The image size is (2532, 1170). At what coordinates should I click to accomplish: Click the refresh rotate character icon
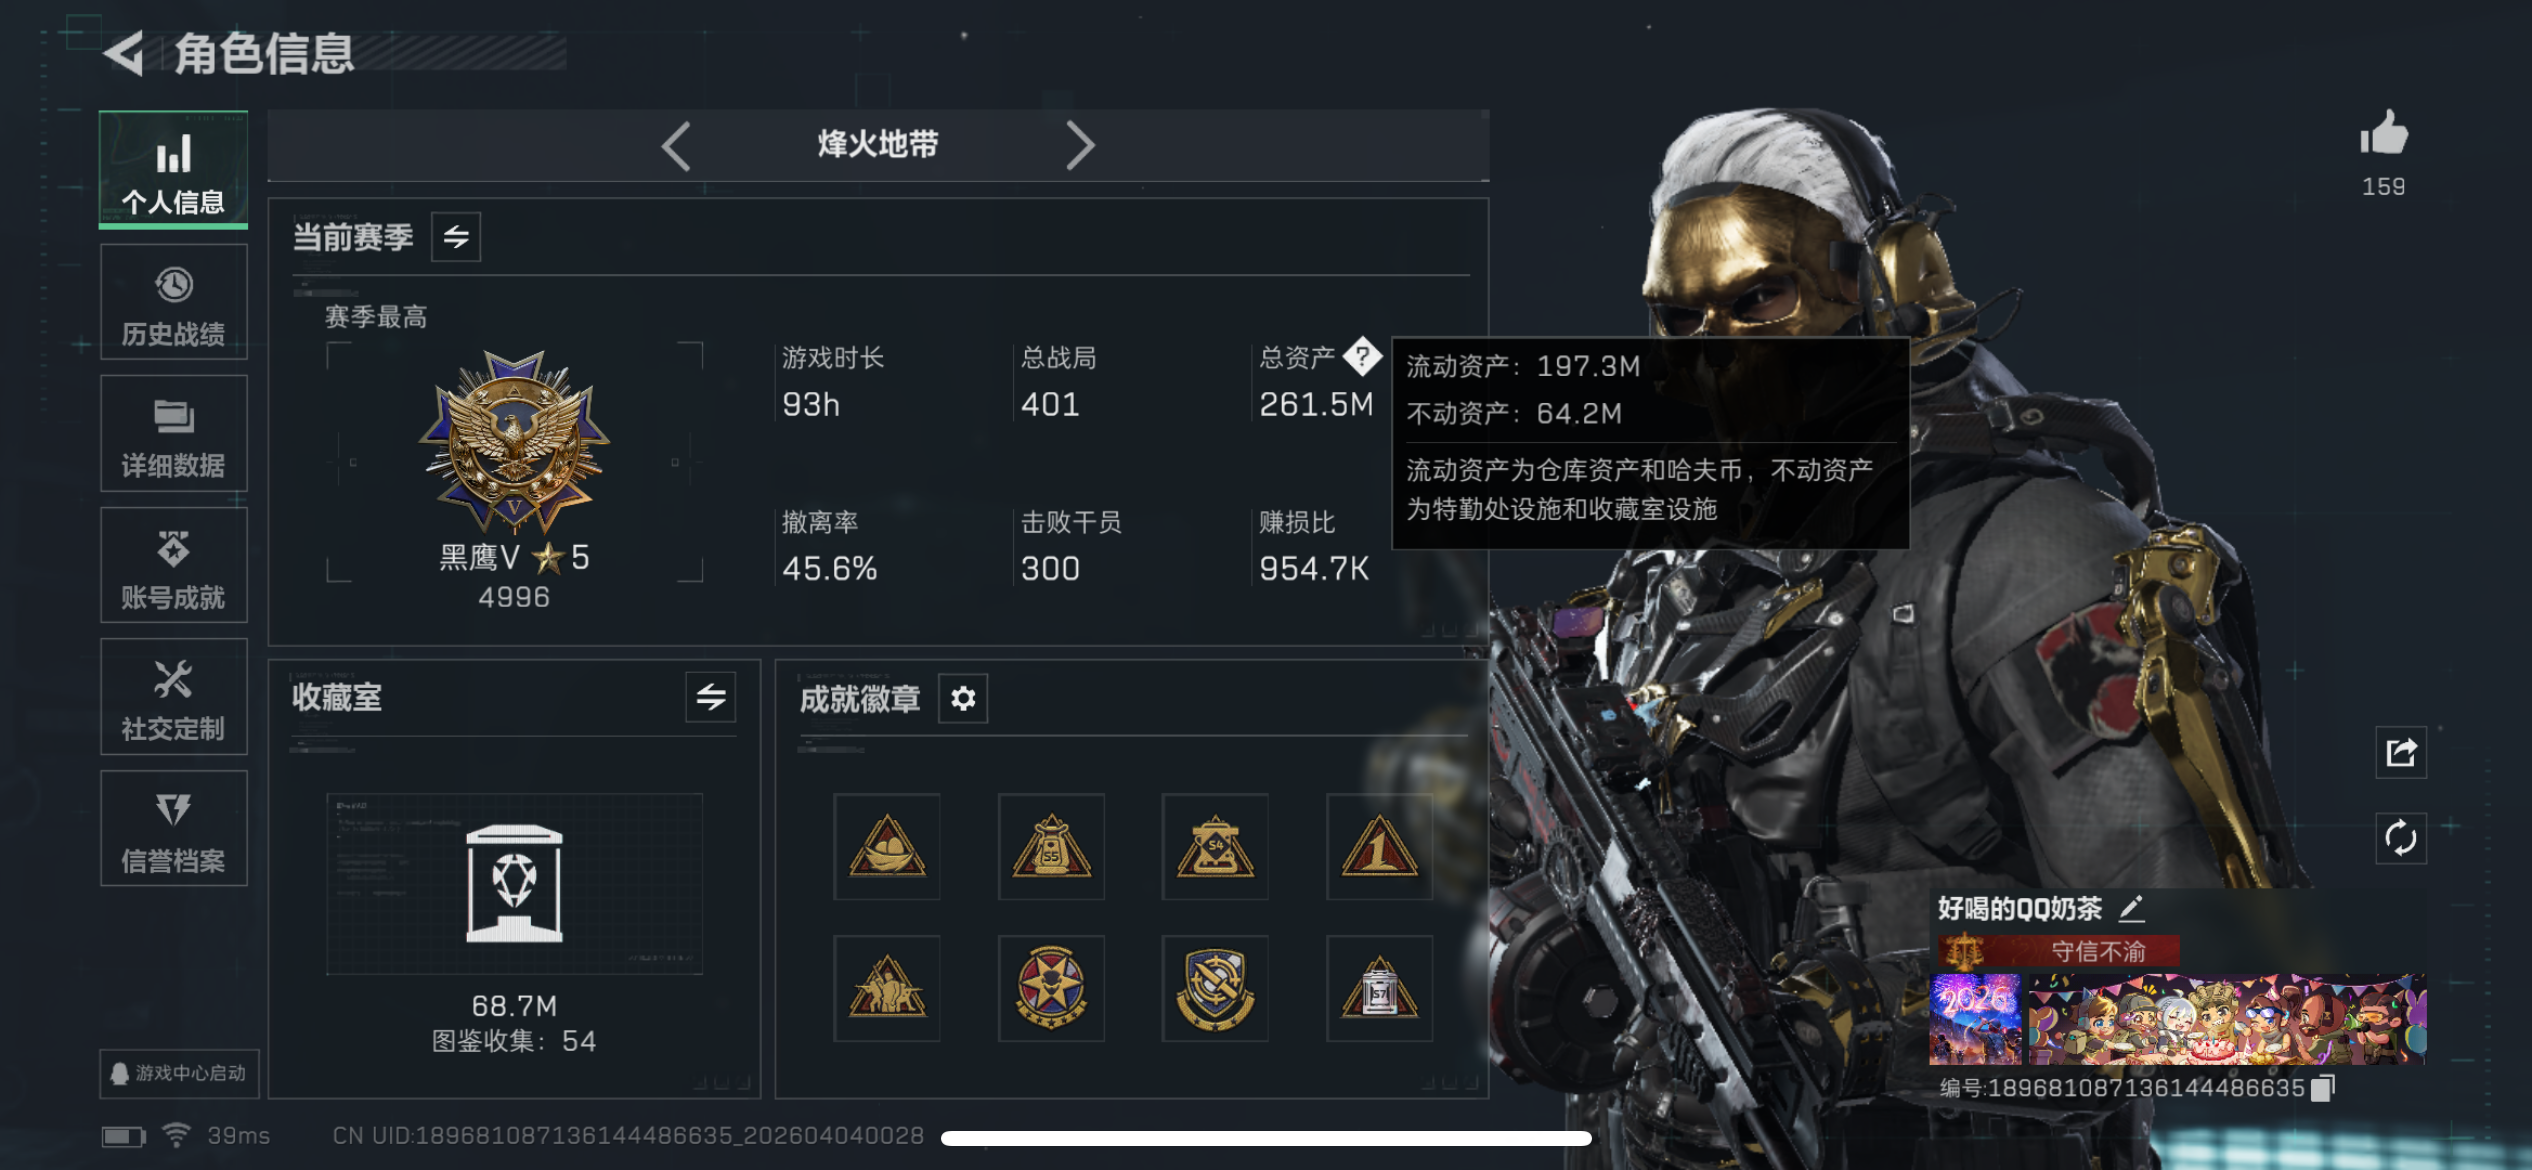[x=2401, y=838]
